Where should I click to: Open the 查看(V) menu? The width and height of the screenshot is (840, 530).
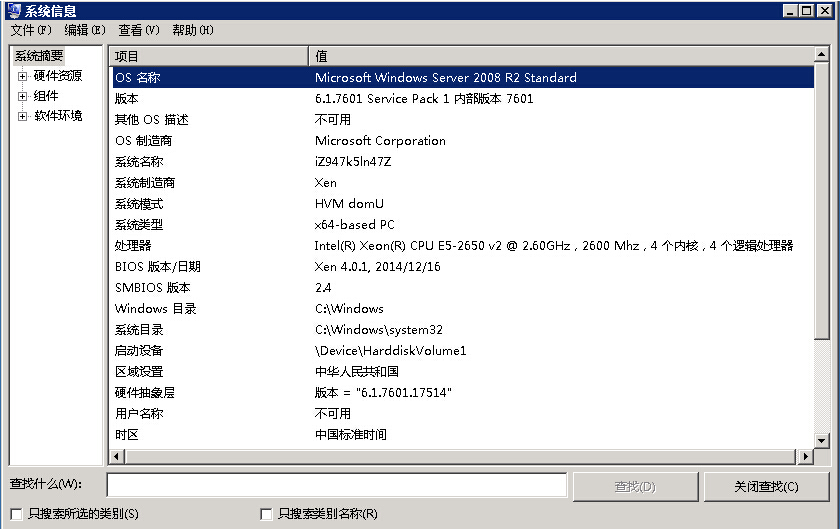pyautogui.click(x=139, y=30)
